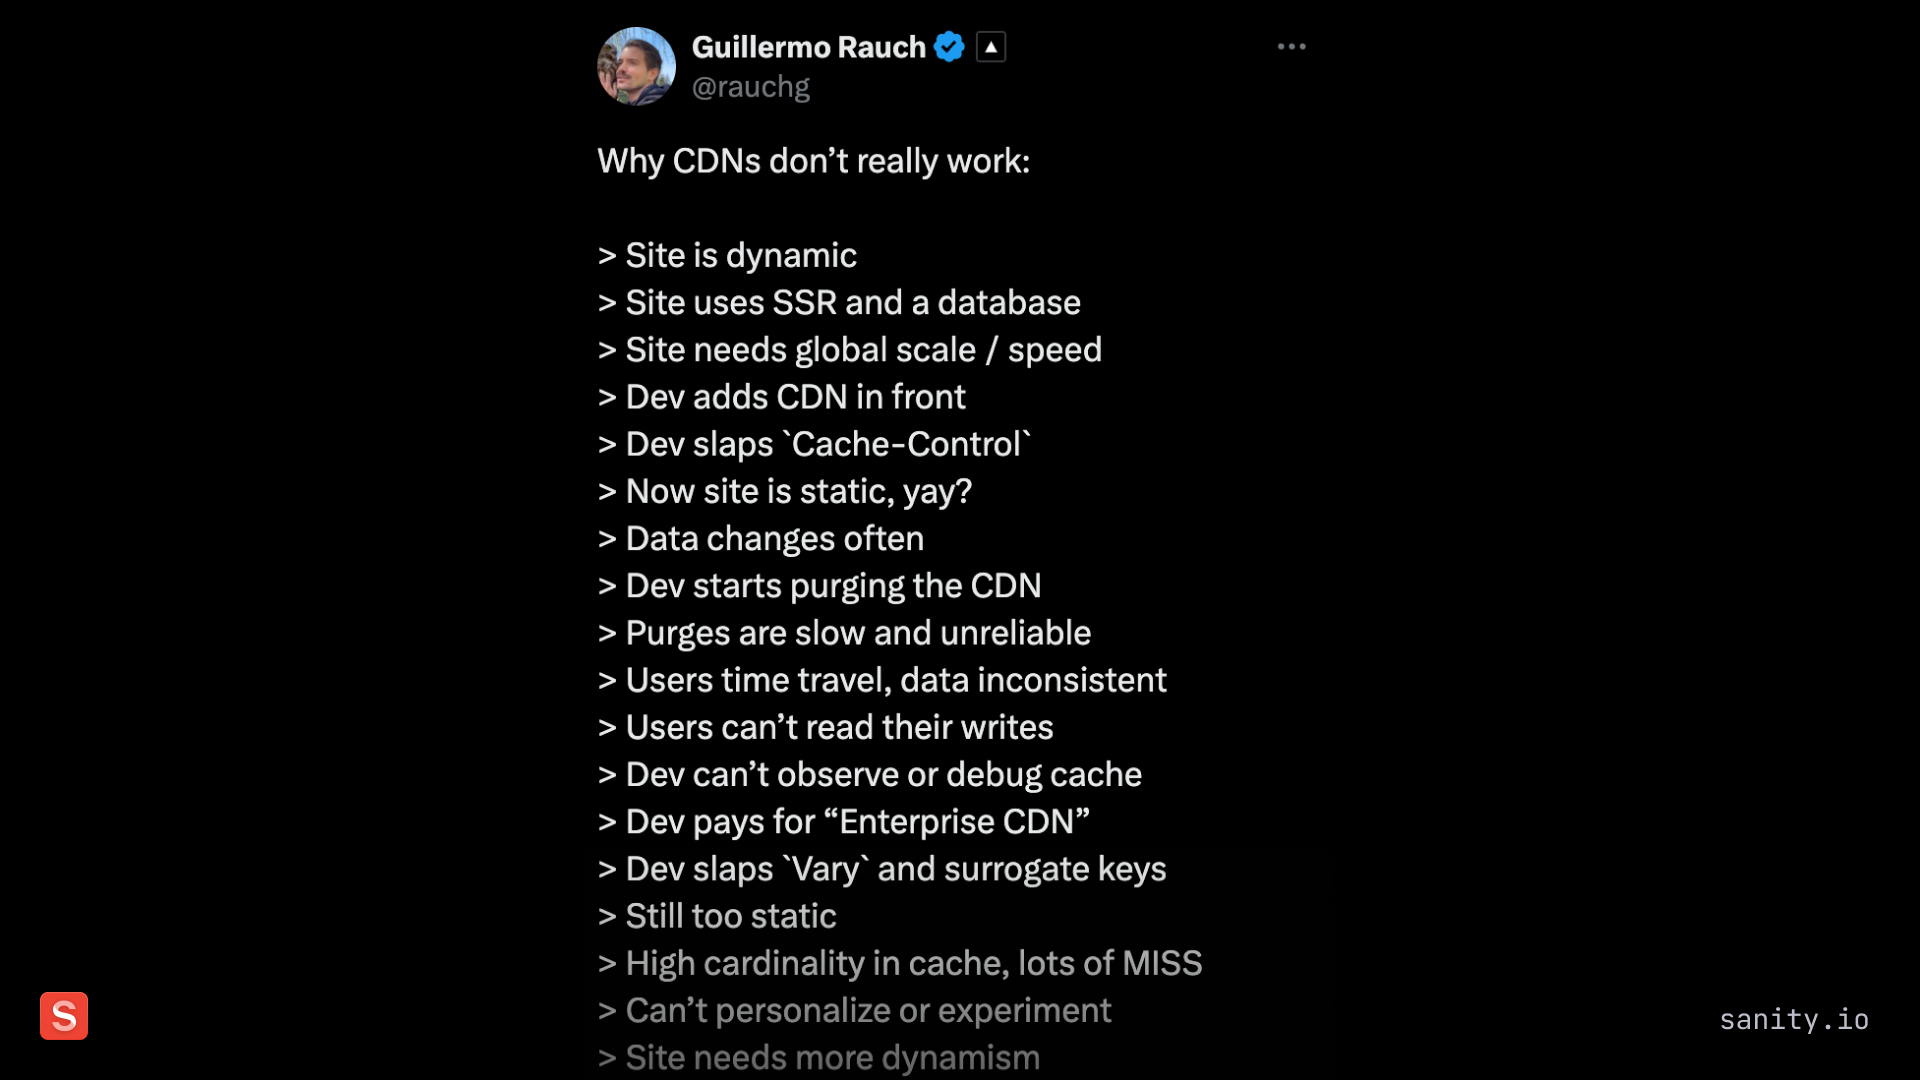Select the verified badge next to Guillermo Rauch
The image size is (1920, 1080).
coord(949,46)
